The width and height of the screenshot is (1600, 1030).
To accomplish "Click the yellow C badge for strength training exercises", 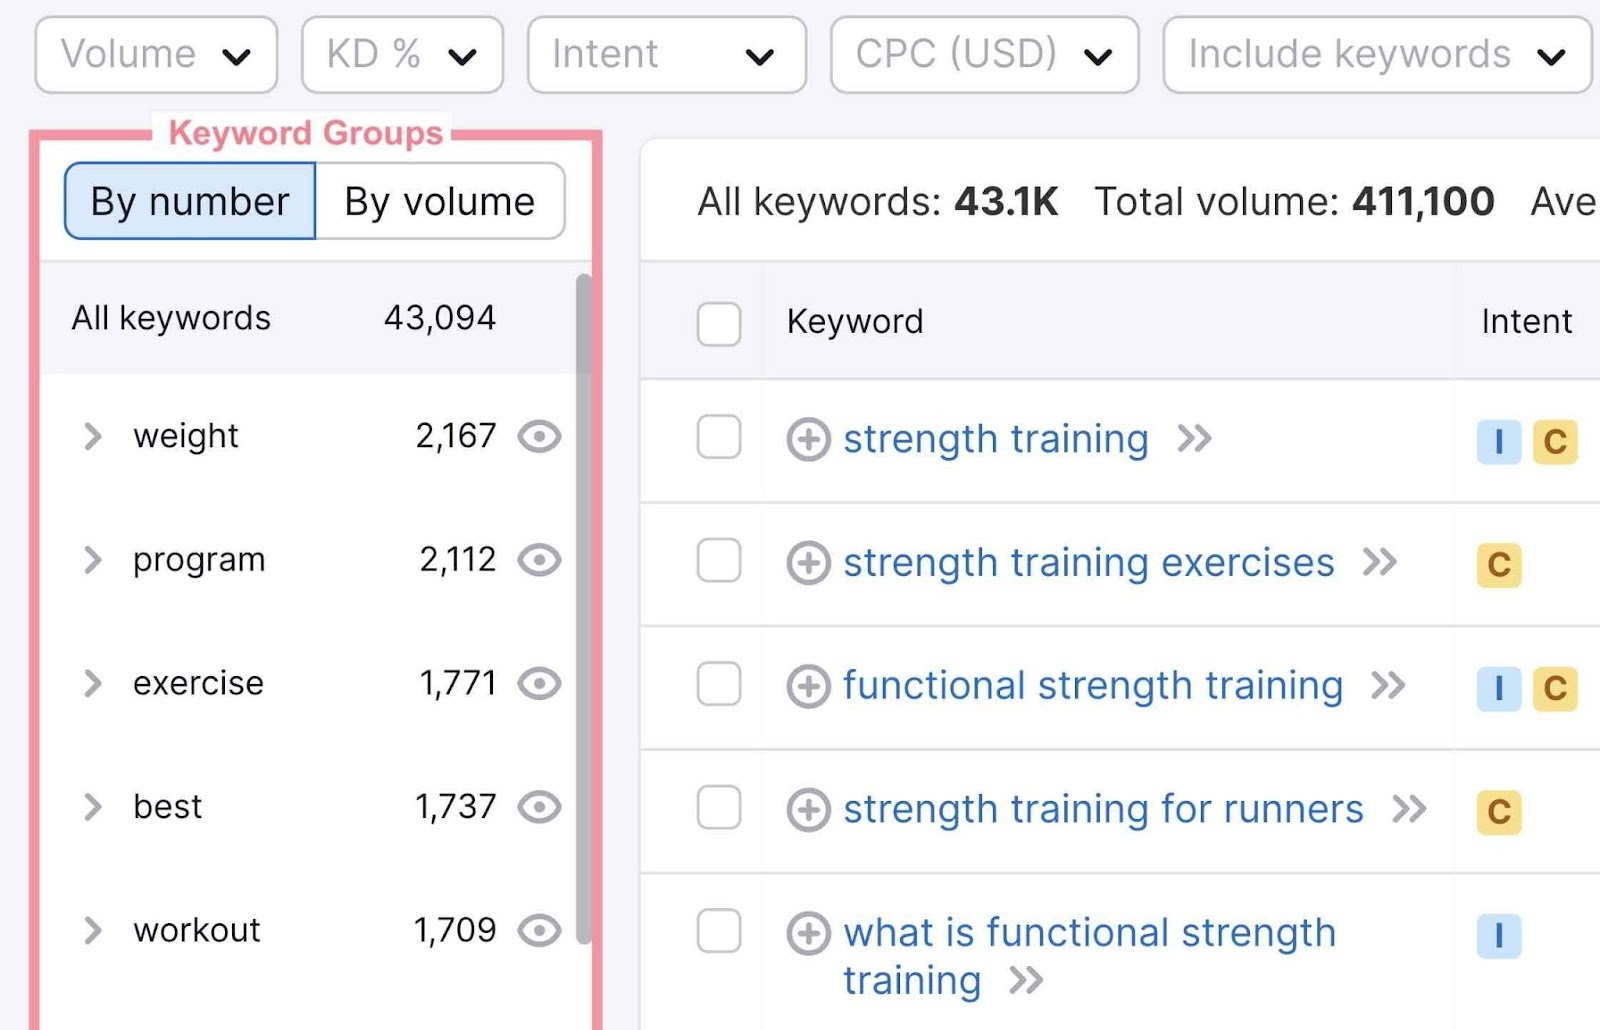I will point(1497,567).
